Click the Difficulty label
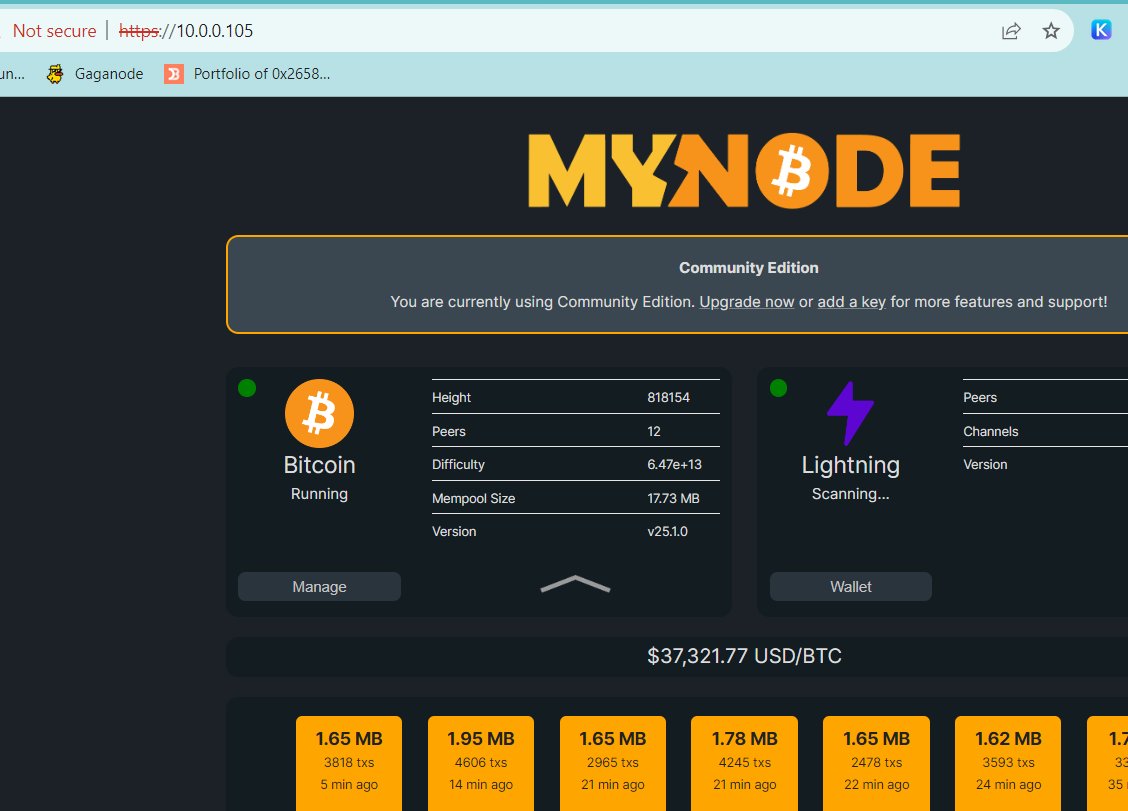The height and width of the screenshot is (811, 1128). coord(458,465)
